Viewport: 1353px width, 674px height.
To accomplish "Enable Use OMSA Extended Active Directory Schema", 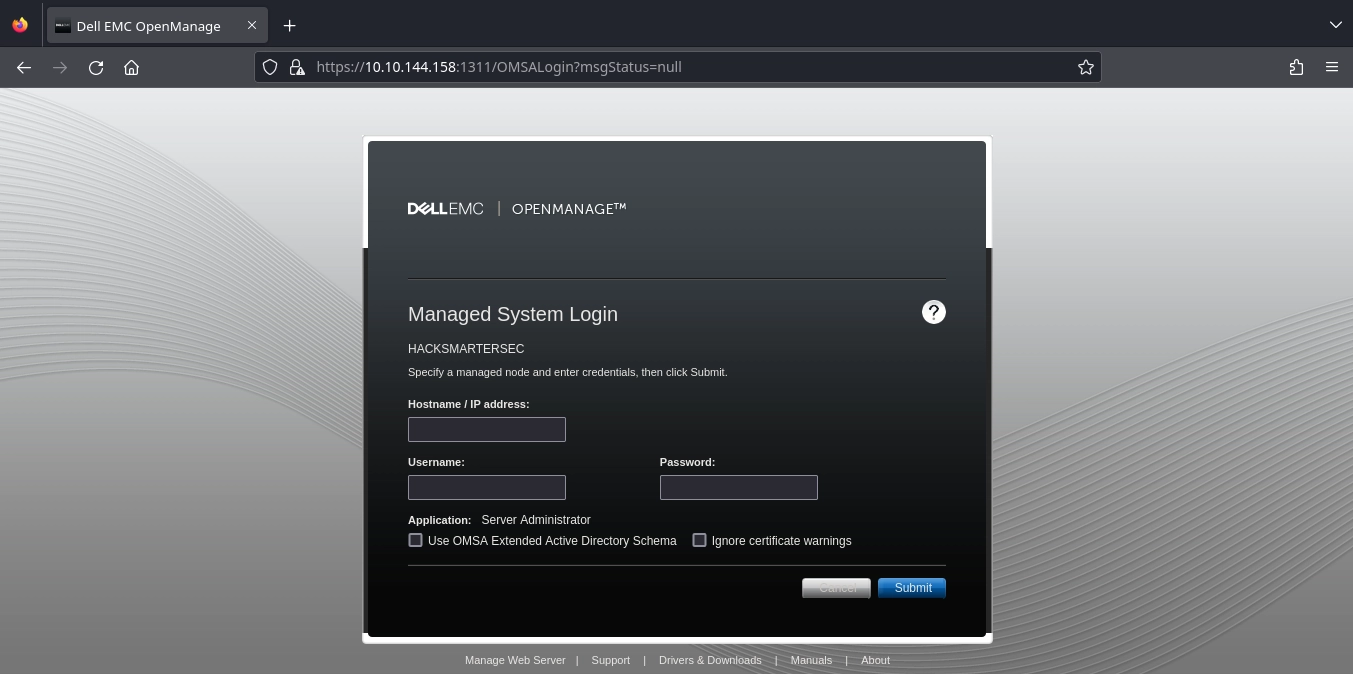I will coord(415,540).
